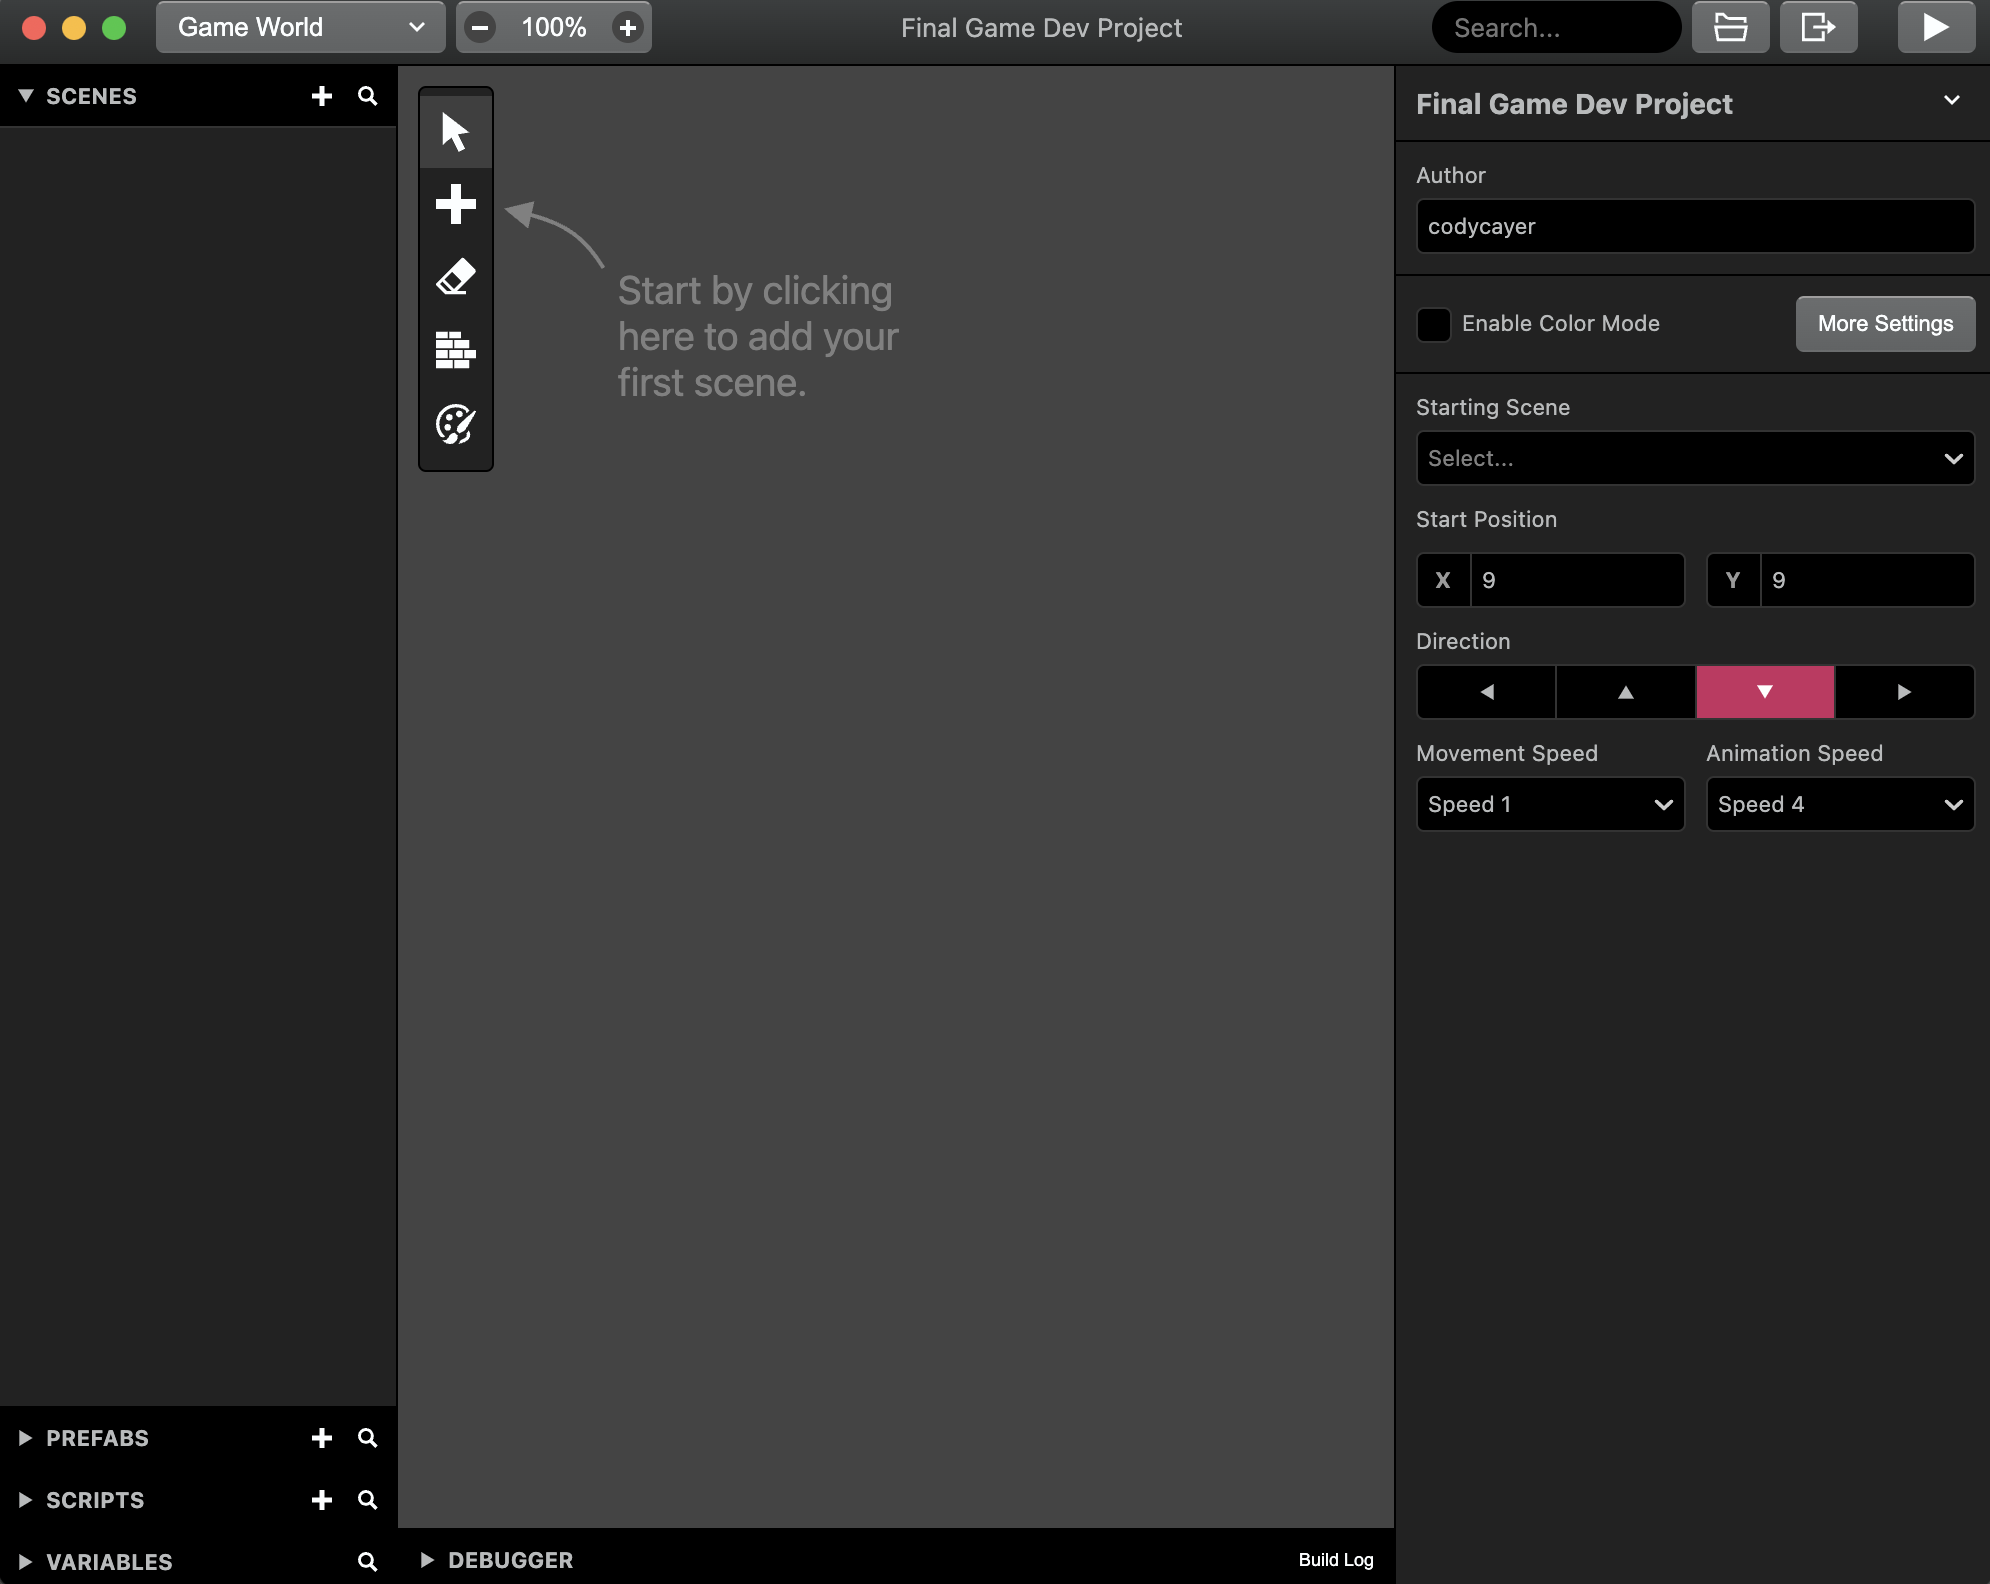
Task: Expand the VARIABLES section
Action: click(x=26, y=1562)
